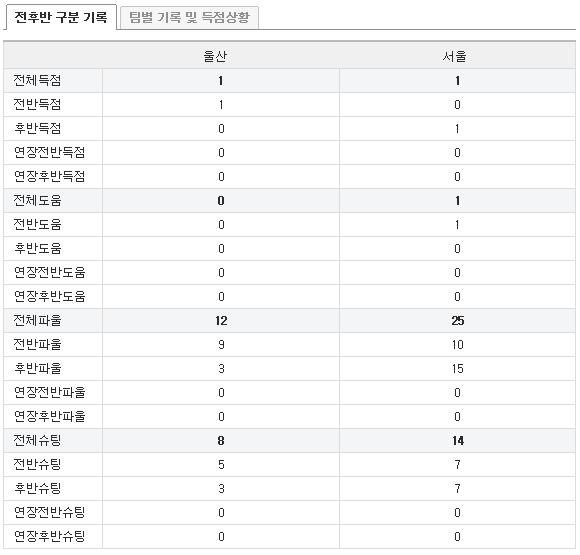Select 서울 전체파울 value 25
This screenshot has height=555, width=580.
click(458, 320)
